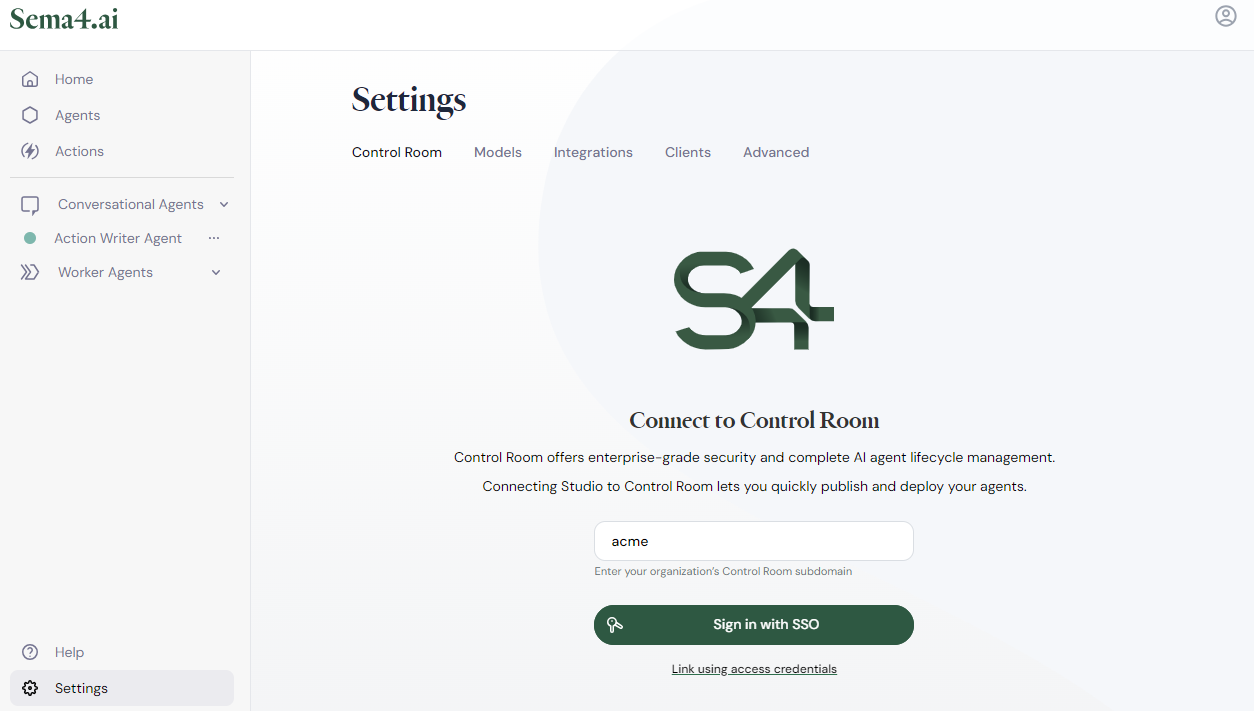Click the subdomain hint text below input
The image size is (1254, 711).
click(x=723, y=572)
